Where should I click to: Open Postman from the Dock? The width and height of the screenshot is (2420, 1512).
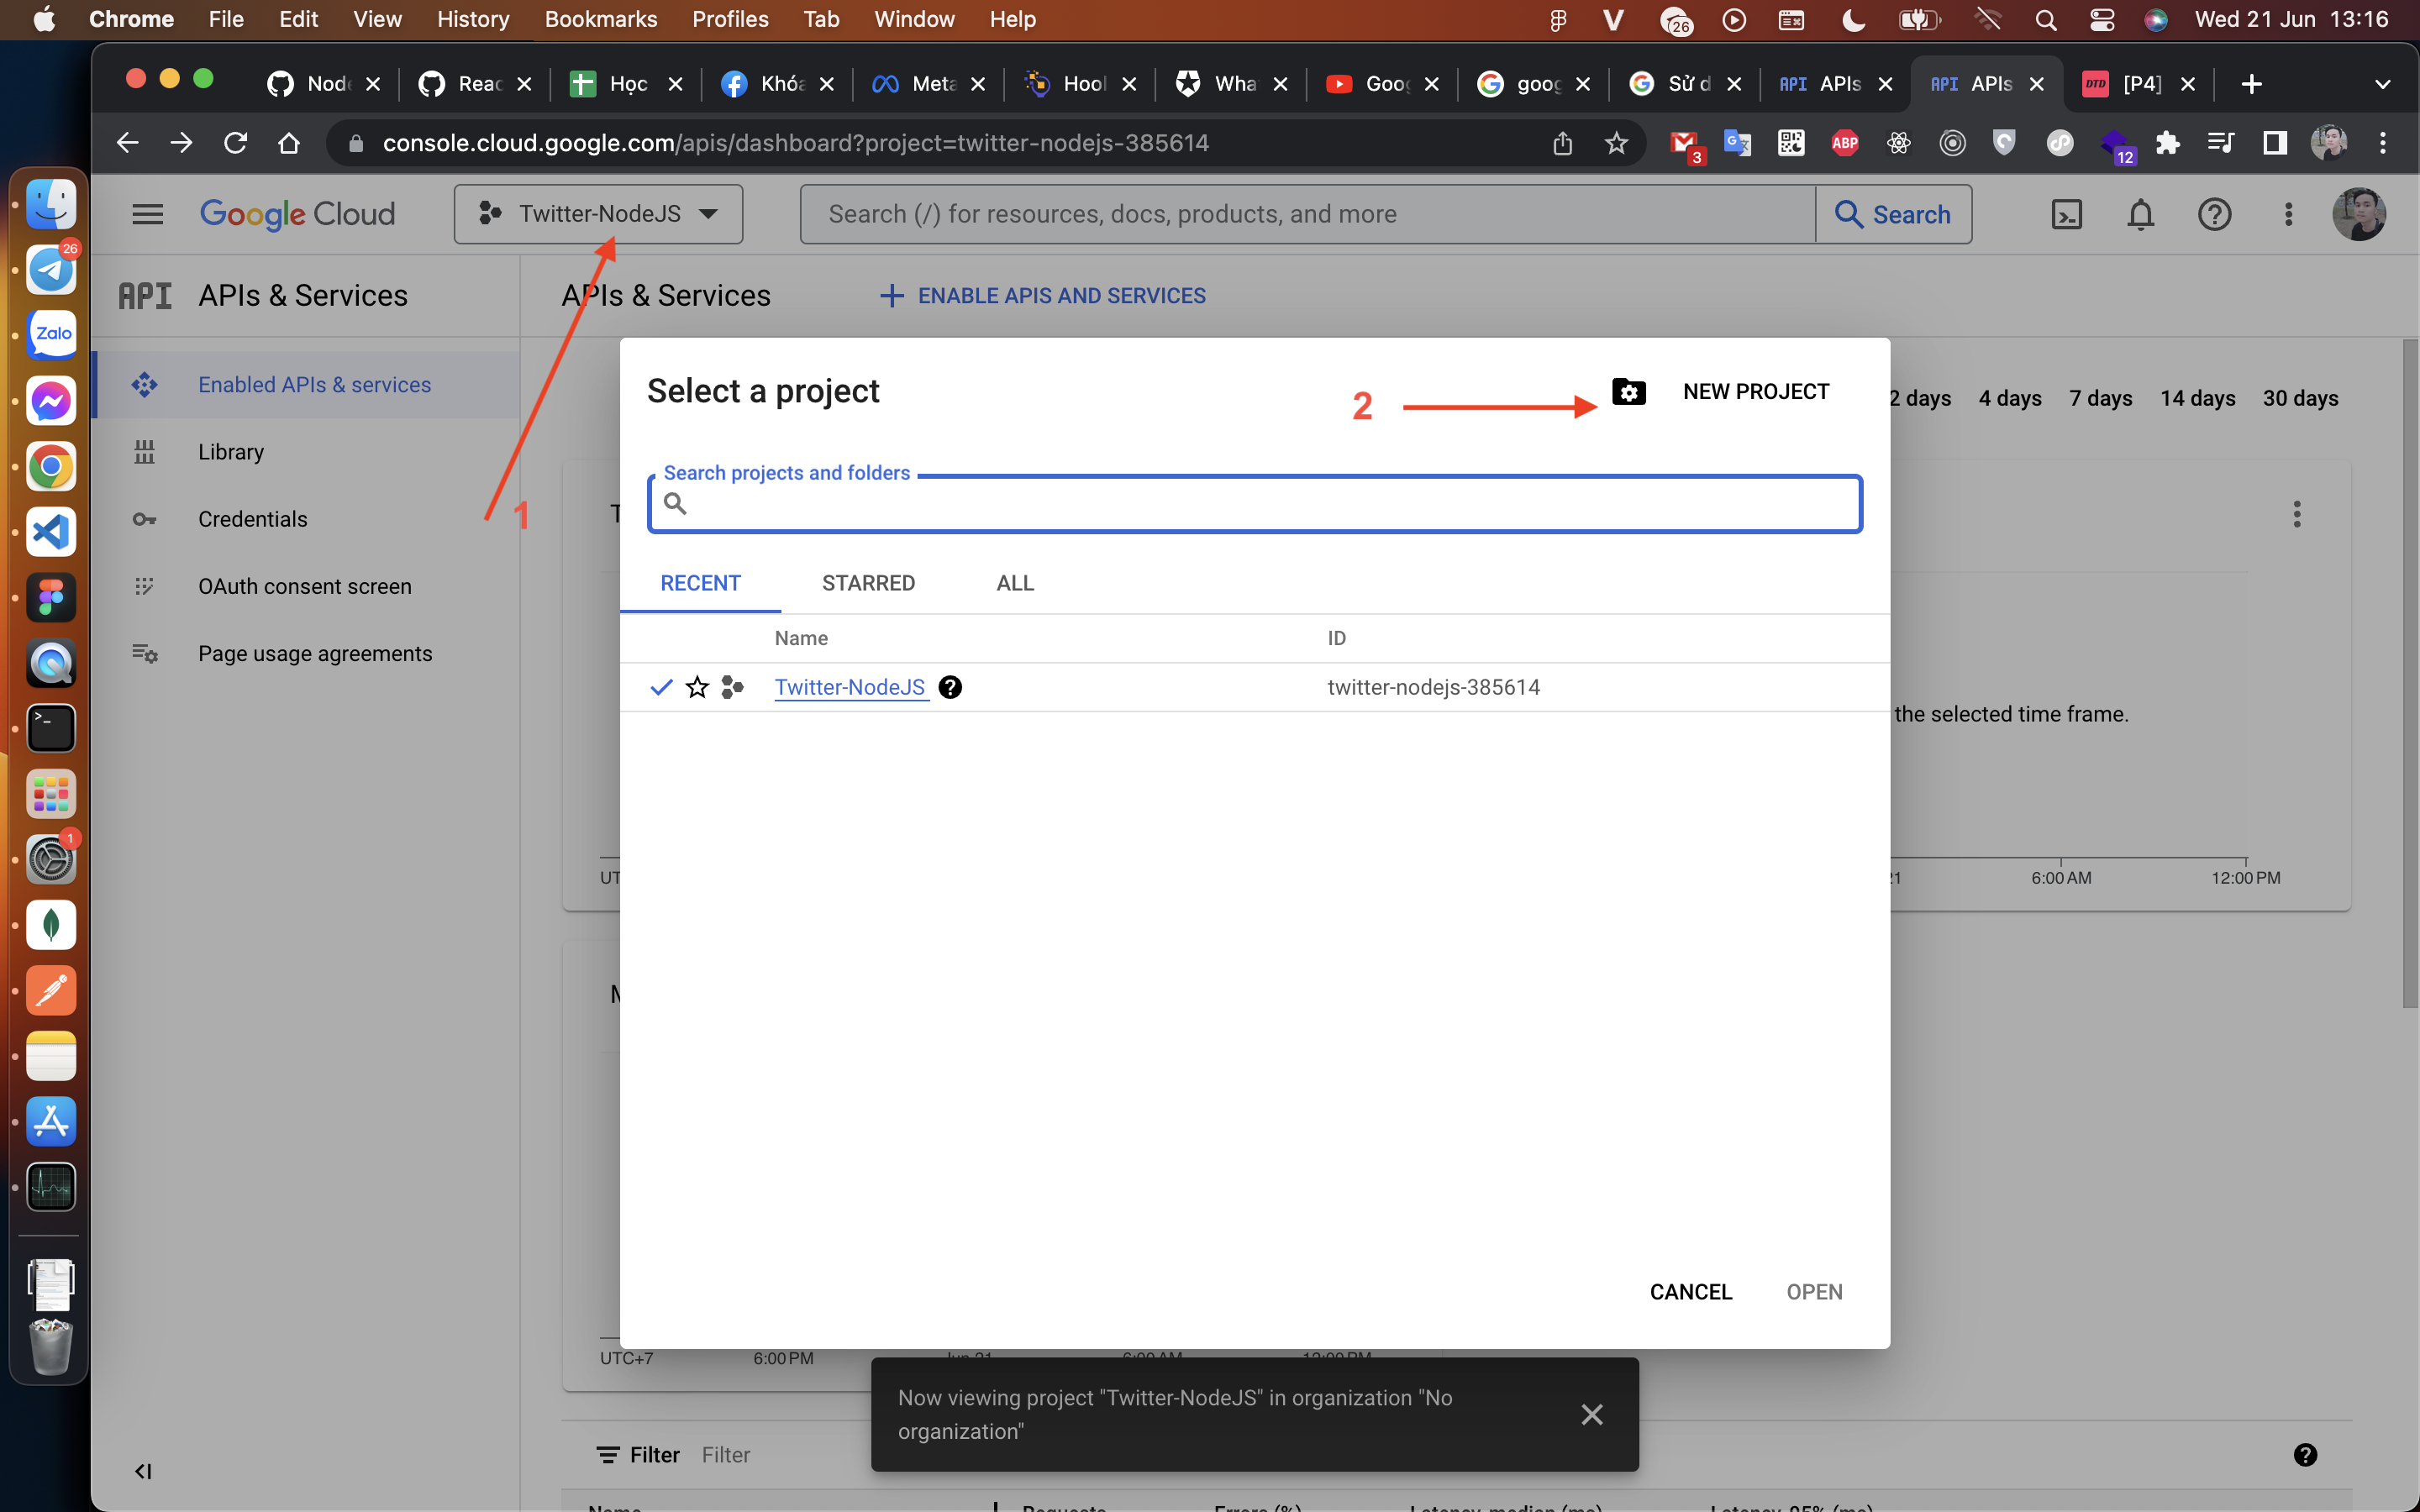(51, 990)
